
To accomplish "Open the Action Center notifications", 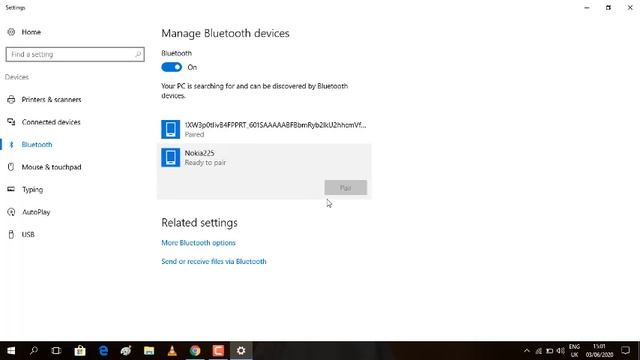I will click(625, 351).
